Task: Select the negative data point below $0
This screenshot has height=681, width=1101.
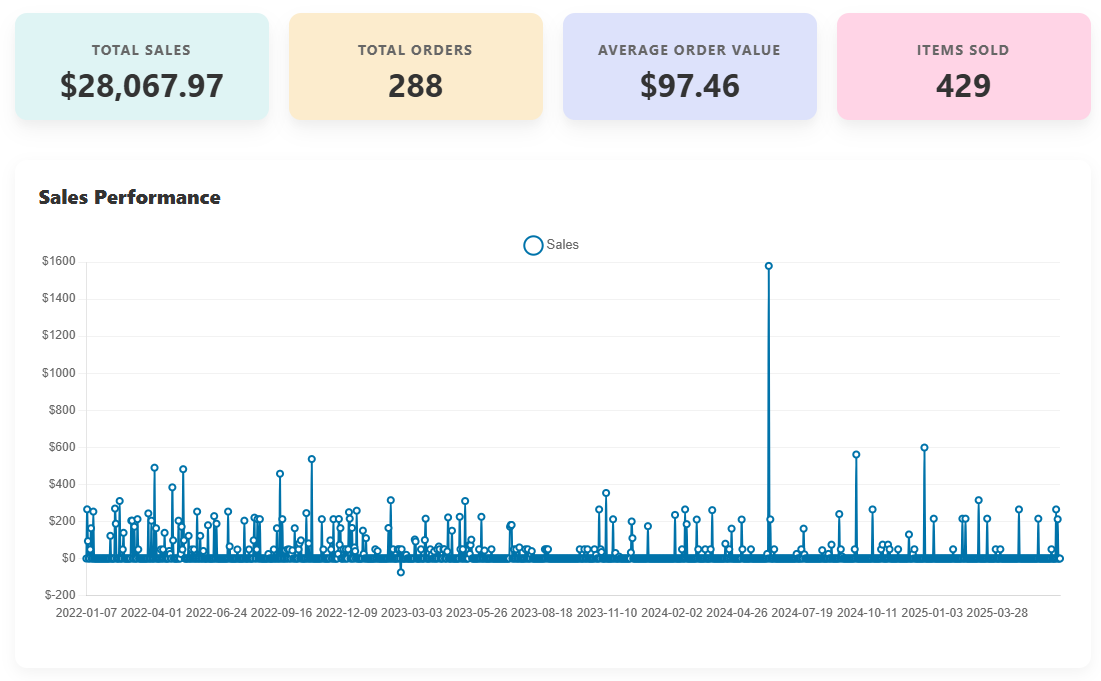Action: [x=401, y=572]
